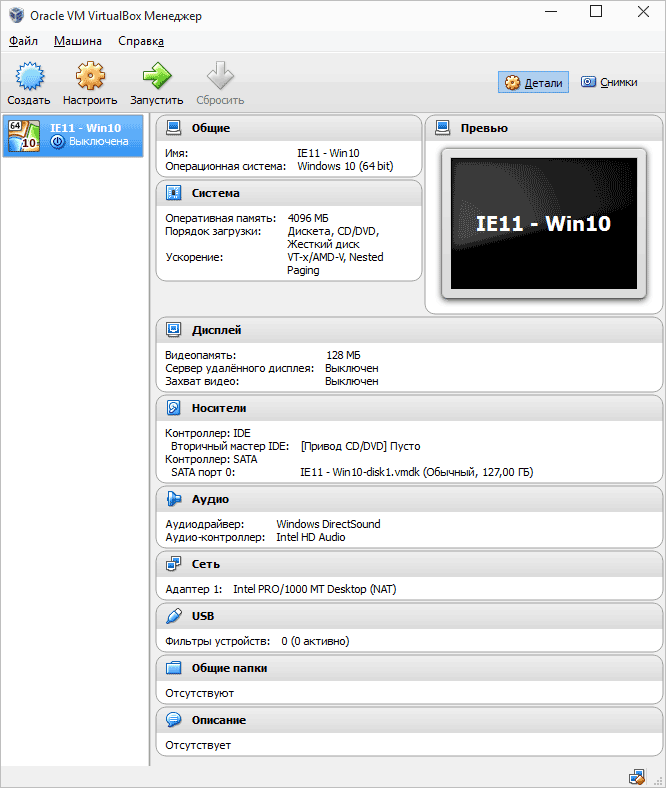The height and width of the screenshot is (788, 666).
Task: Open the Файл menu
Action: click(x=23, y=41)
